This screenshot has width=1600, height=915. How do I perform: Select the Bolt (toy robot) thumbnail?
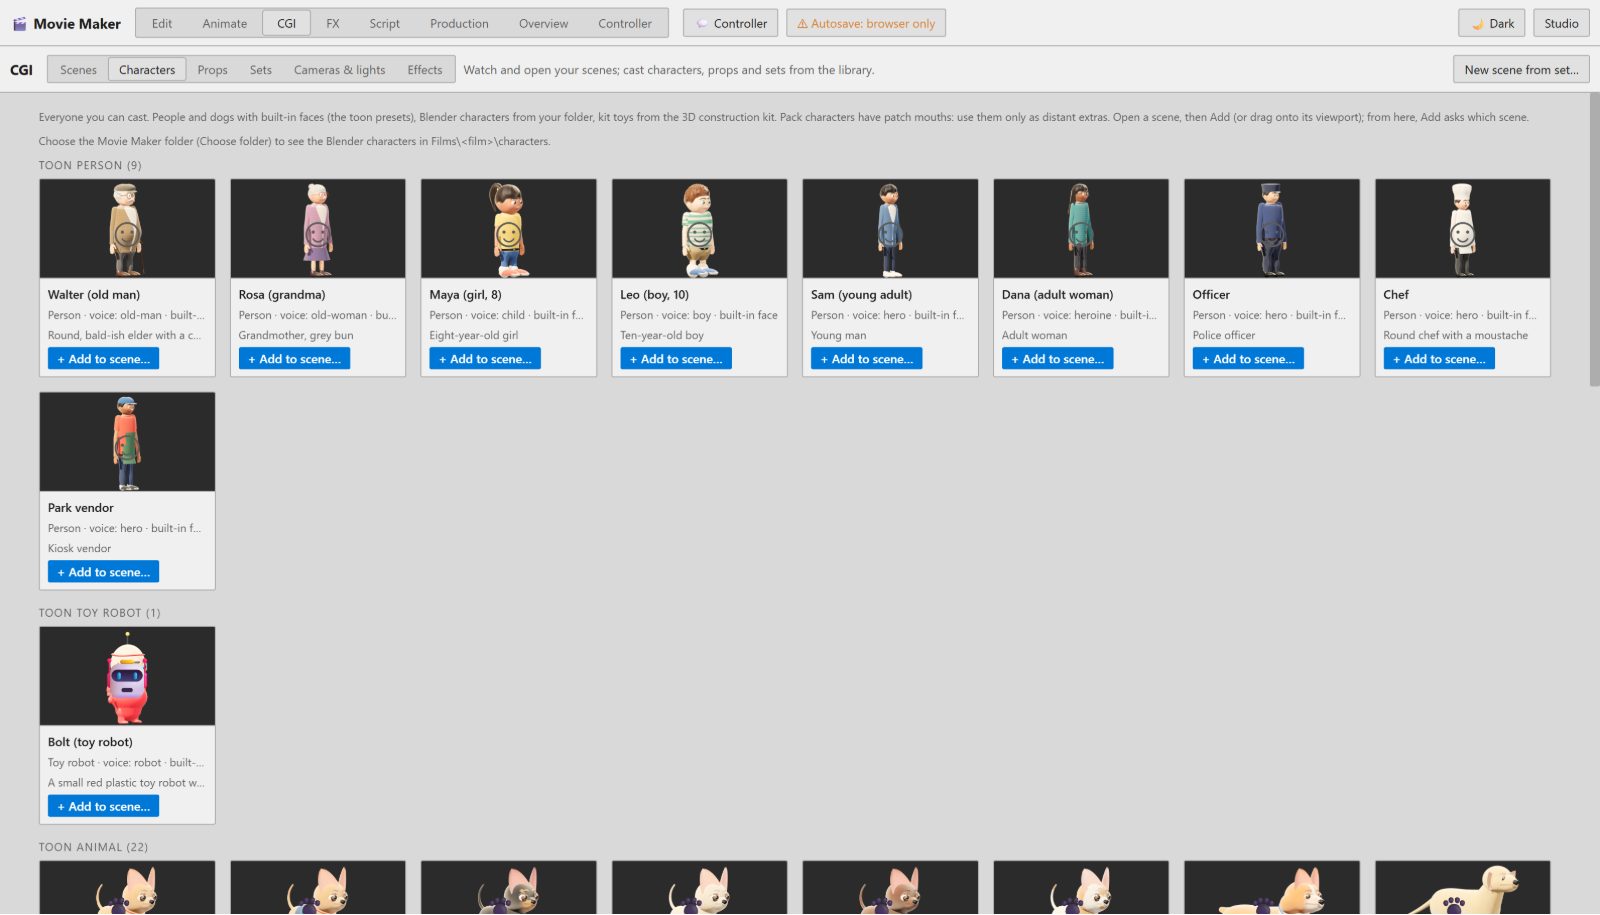pos(127,676)
